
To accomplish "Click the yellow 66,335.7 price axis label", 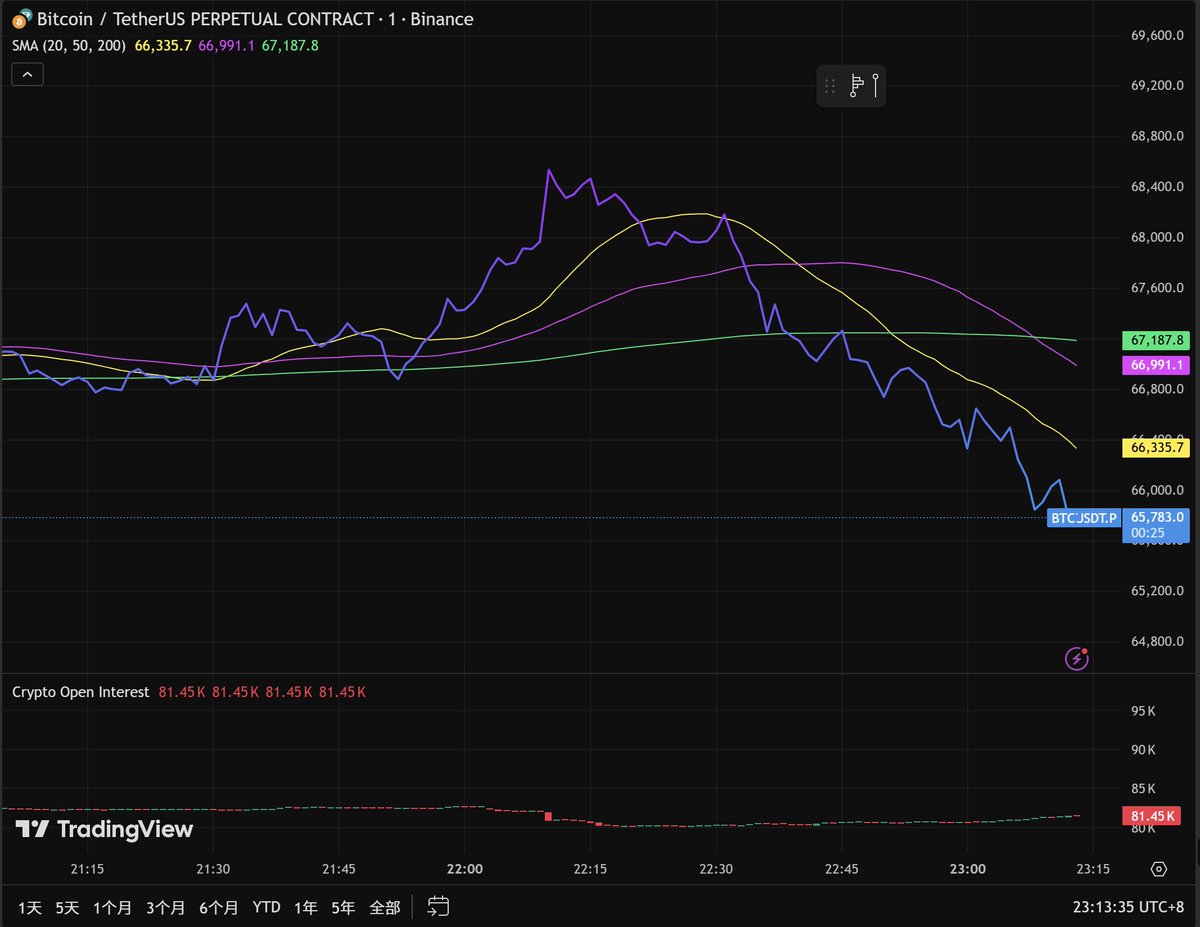I will (1155, 449).
